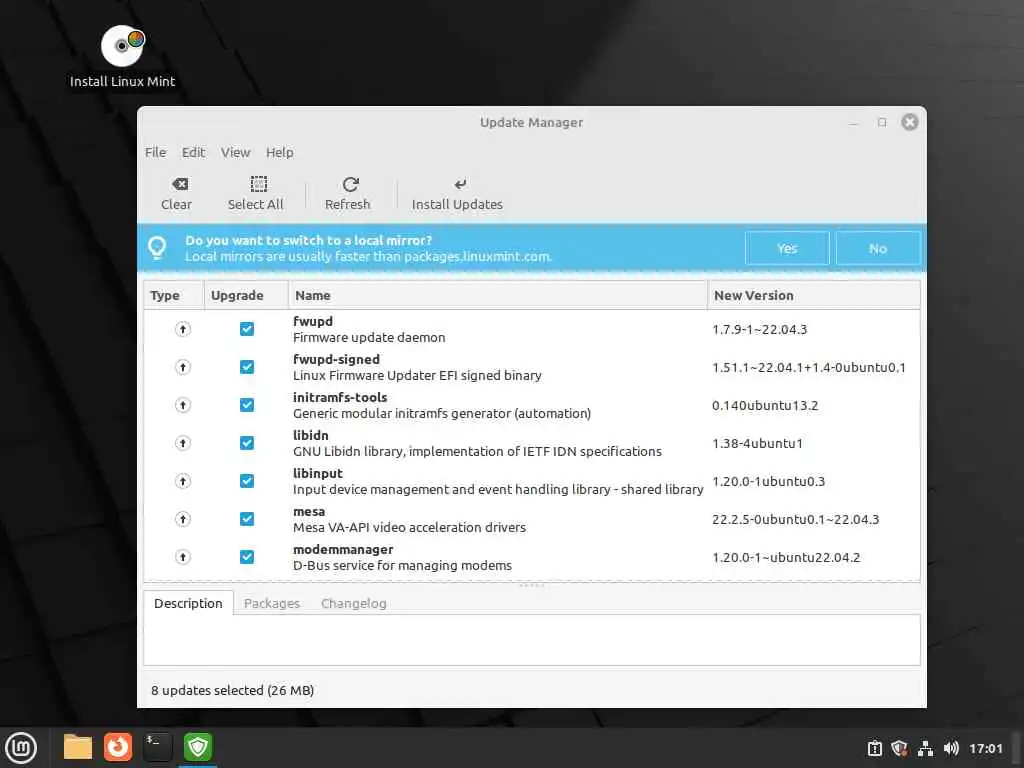Open the Terminal from the taskbar

[x=157, y=747]
